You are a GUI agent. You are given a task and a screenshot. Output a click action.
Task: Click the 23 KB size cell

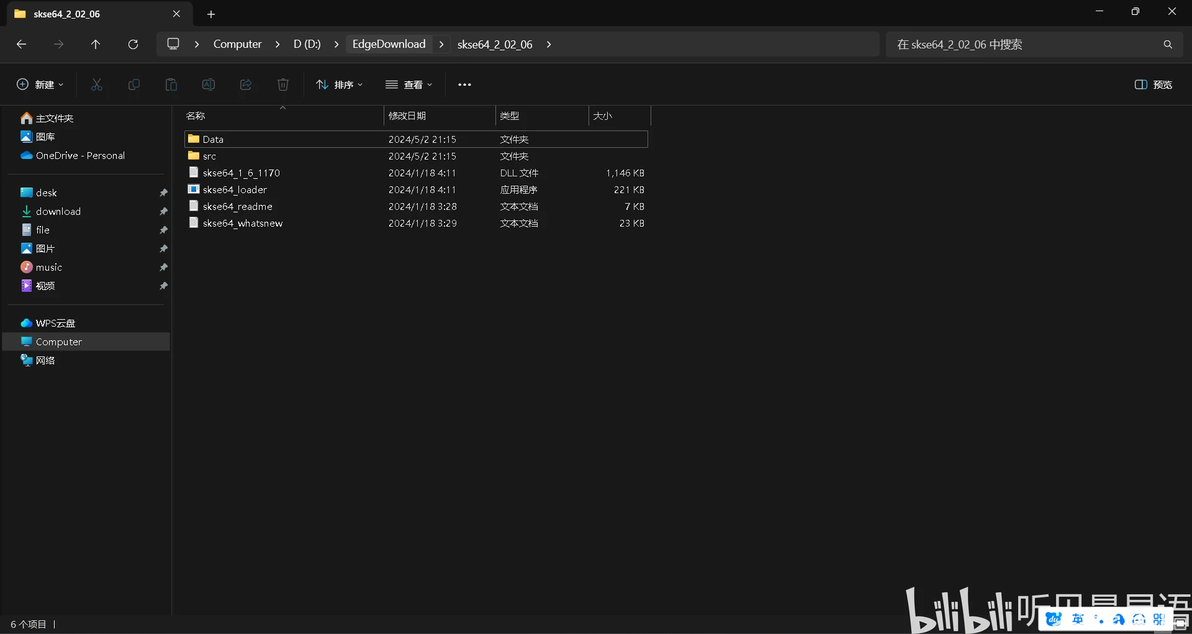(632, 223)
